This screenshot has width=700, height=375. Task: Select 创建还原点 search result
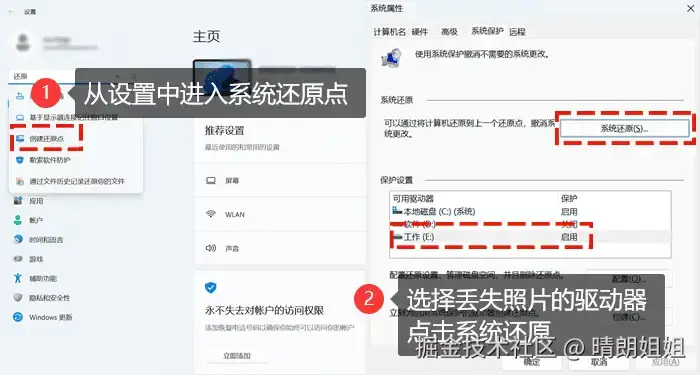pos(46,139)
